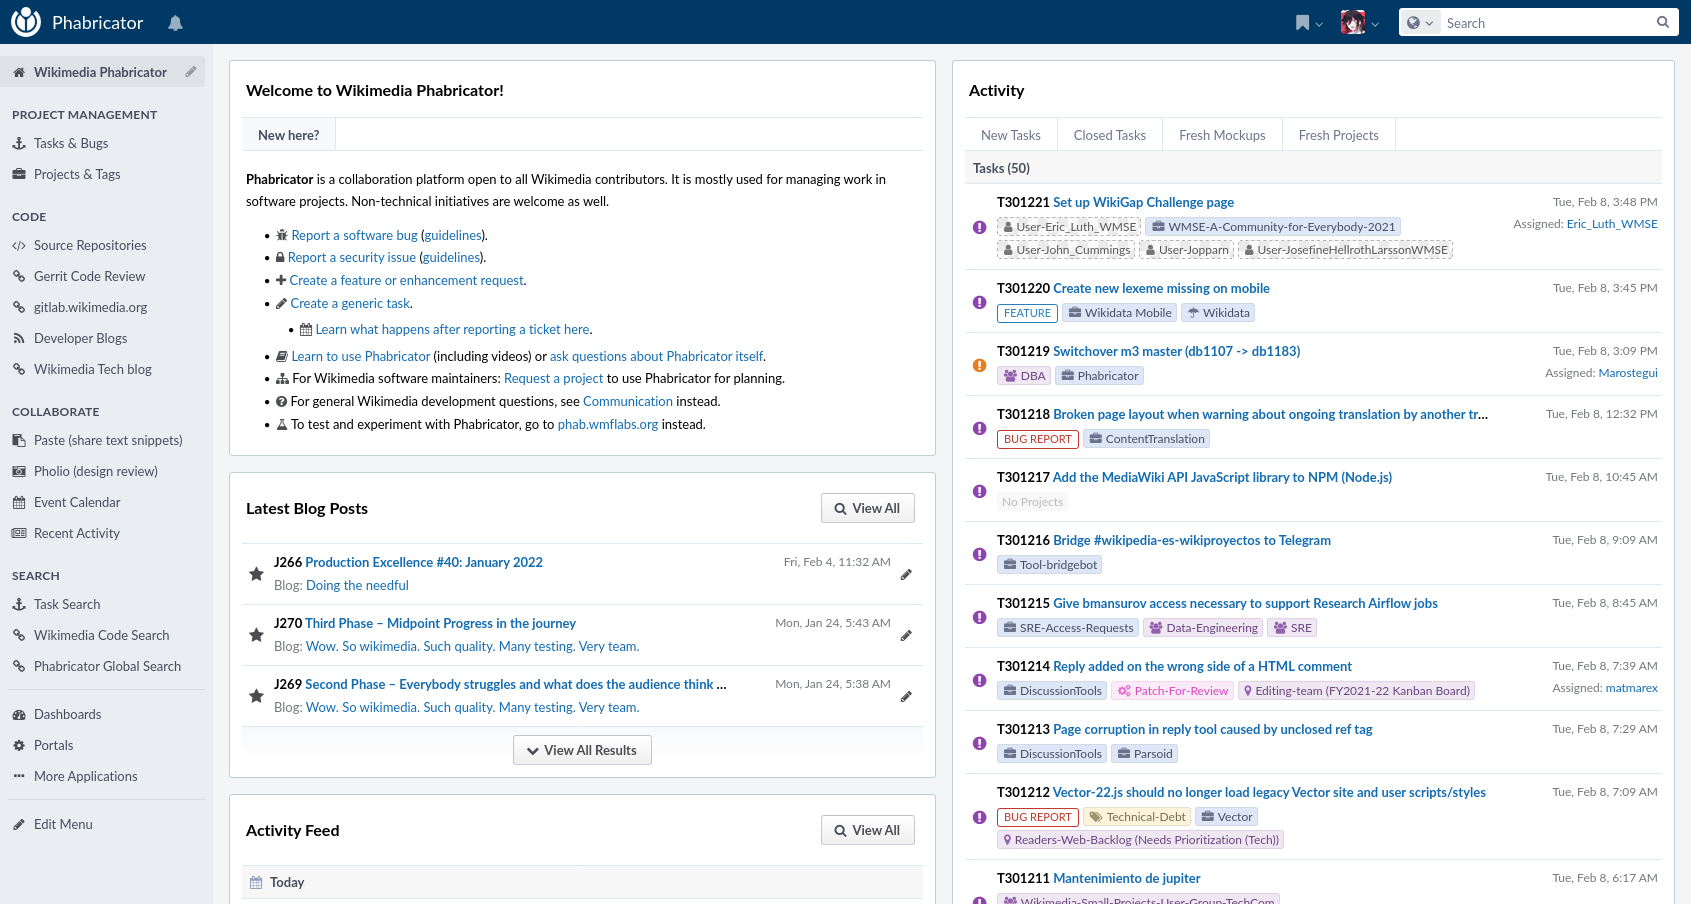Switch to the Closed Tasks tab
Viewport: 1691px width, 904px height.
1109,135
